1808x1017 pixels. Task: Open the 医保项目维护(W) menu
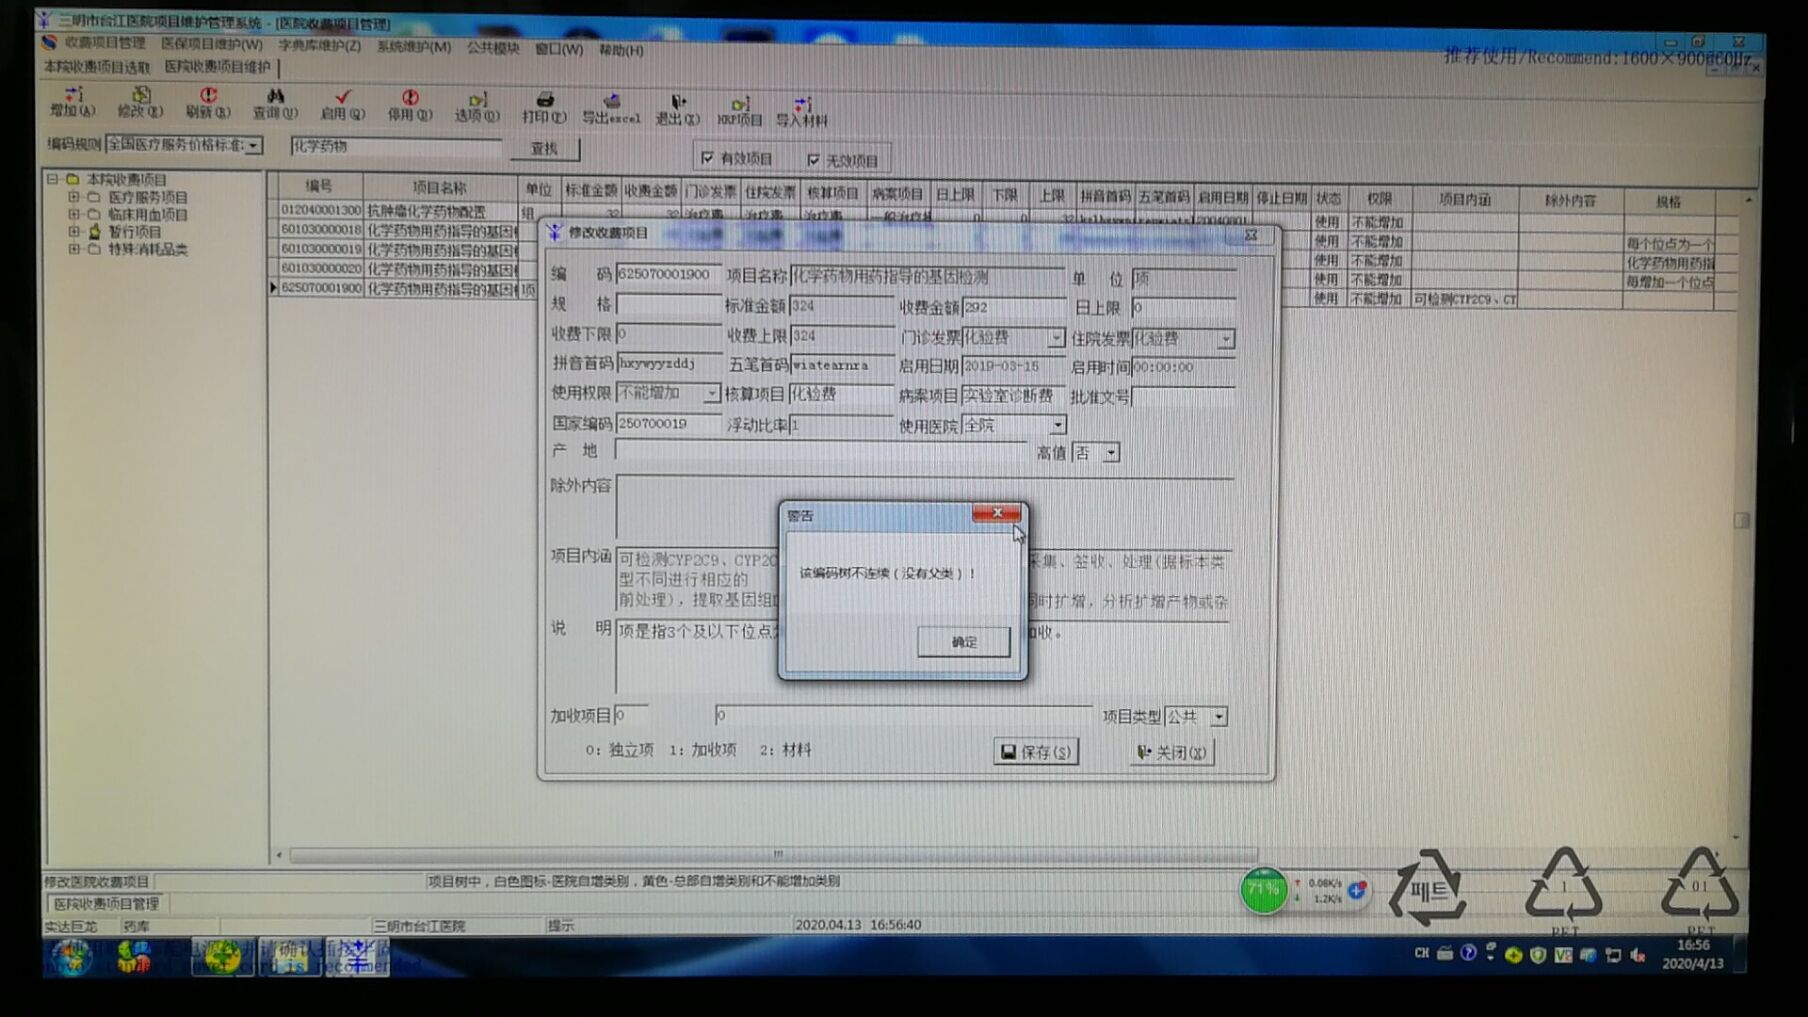coord(212,45)
